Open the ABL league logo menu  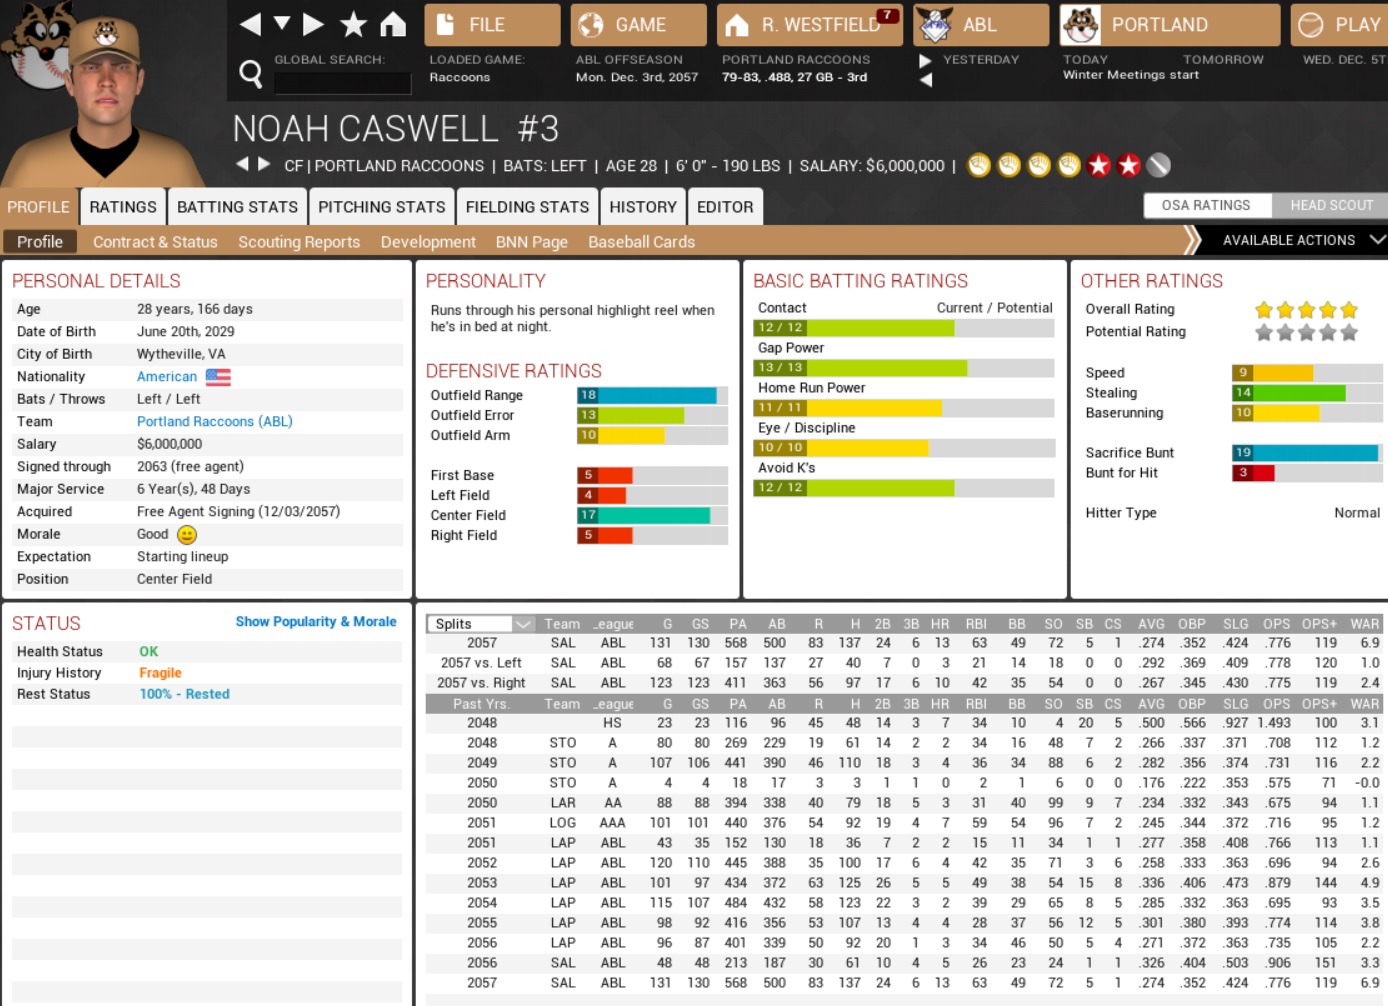[936, 25]
